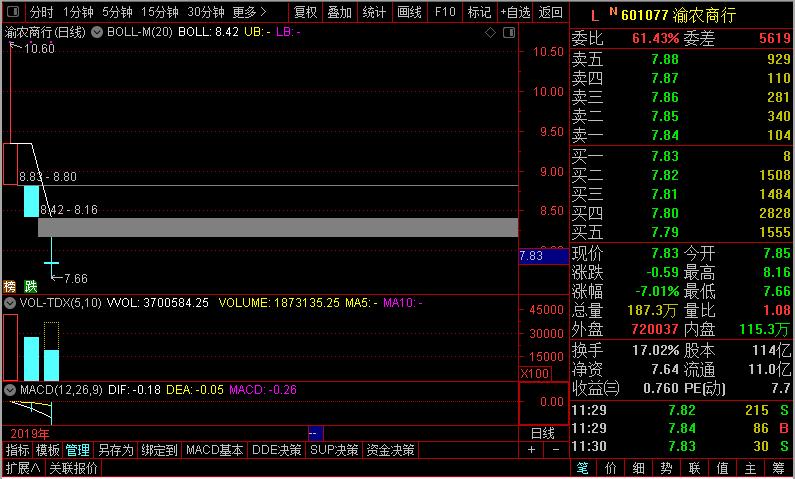Click the 换手 17.02% value
This screenshot has height=479, width=795.
coord(655,350)
